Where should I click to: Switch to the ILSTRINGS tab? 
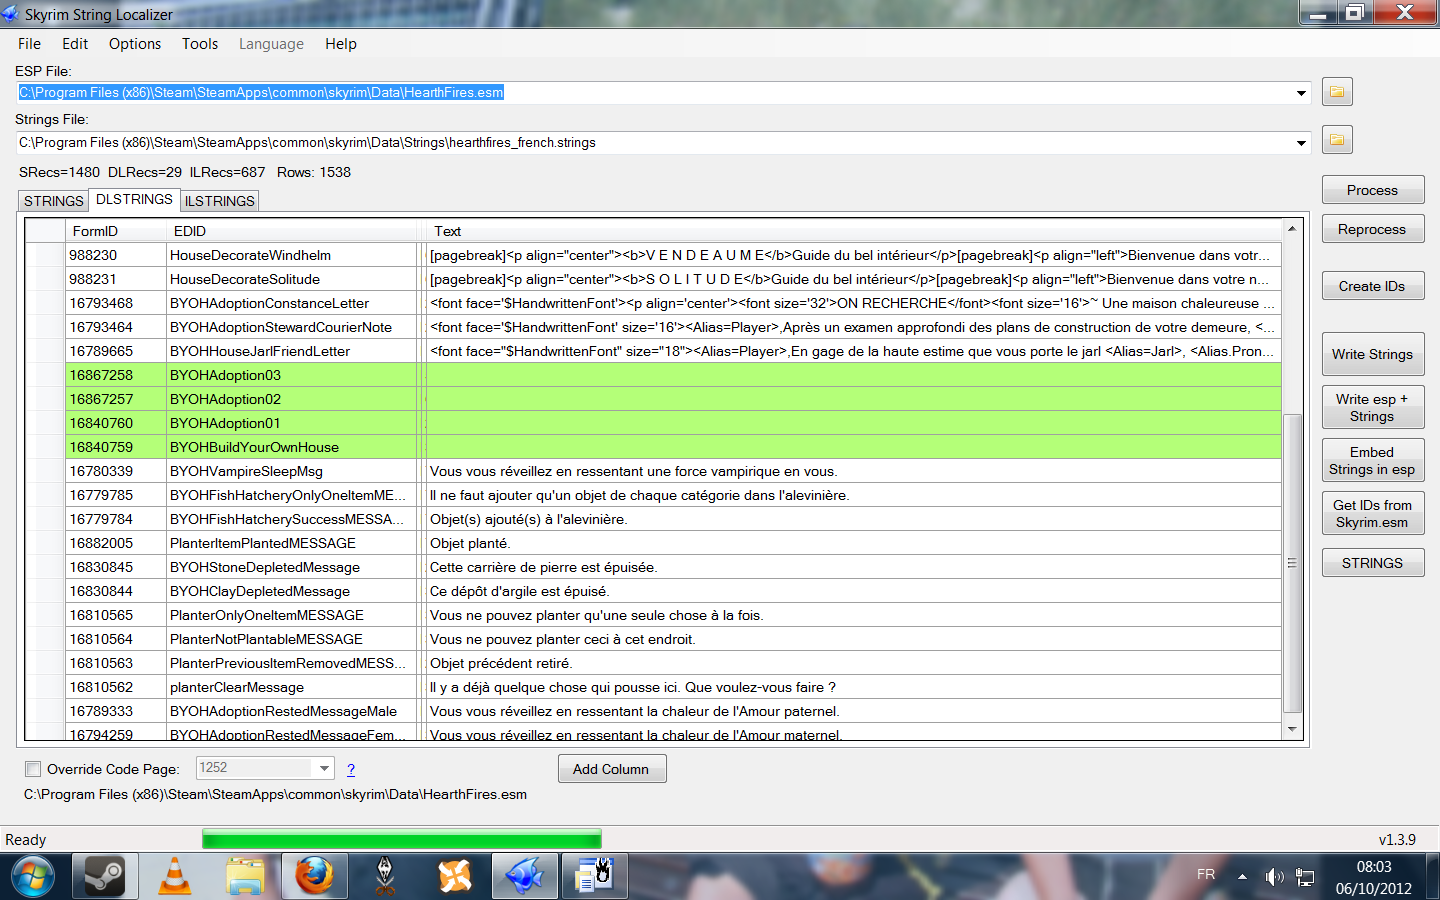coord(220,201)
